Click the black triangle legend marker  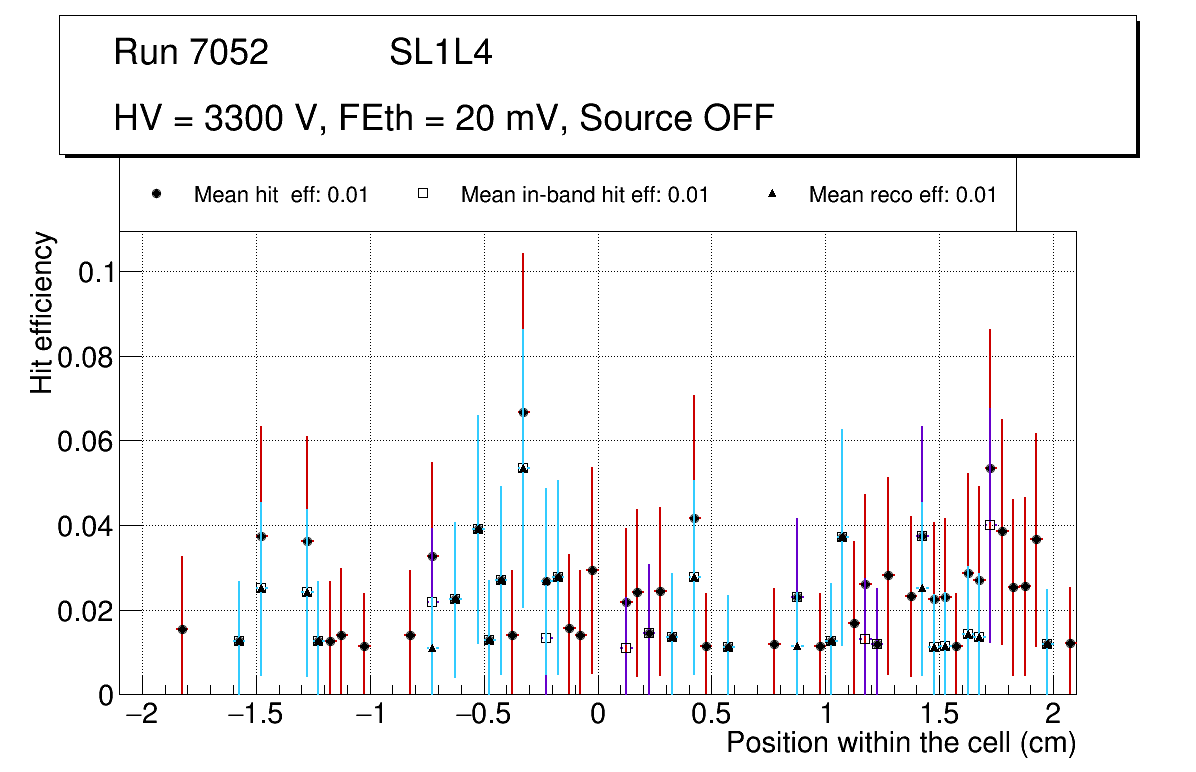tap(771, 195)
